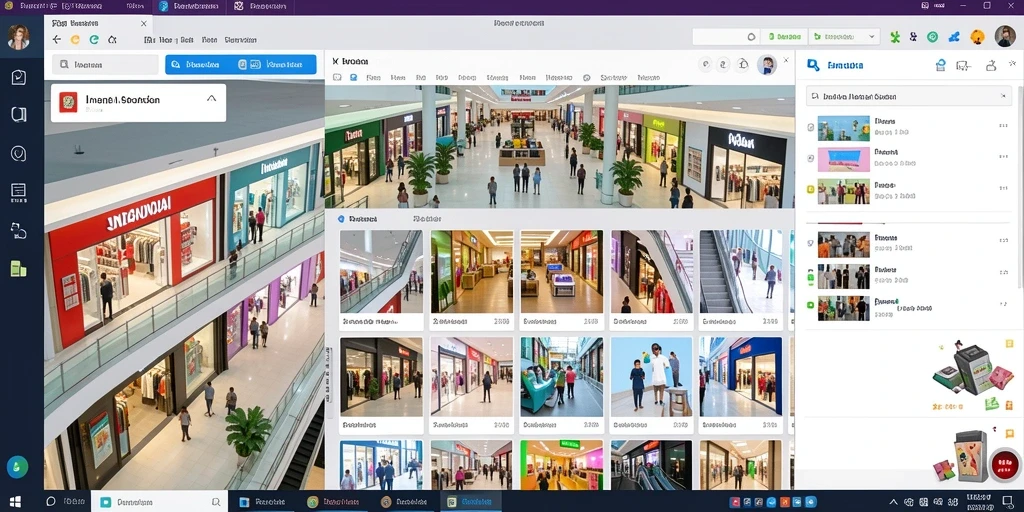Image resolution: width=1024 pixels, height=512 pixels.
Task: Open the clipboard-check icon in left sidebar
Action: pyautogui.click(x=19, y=78)
